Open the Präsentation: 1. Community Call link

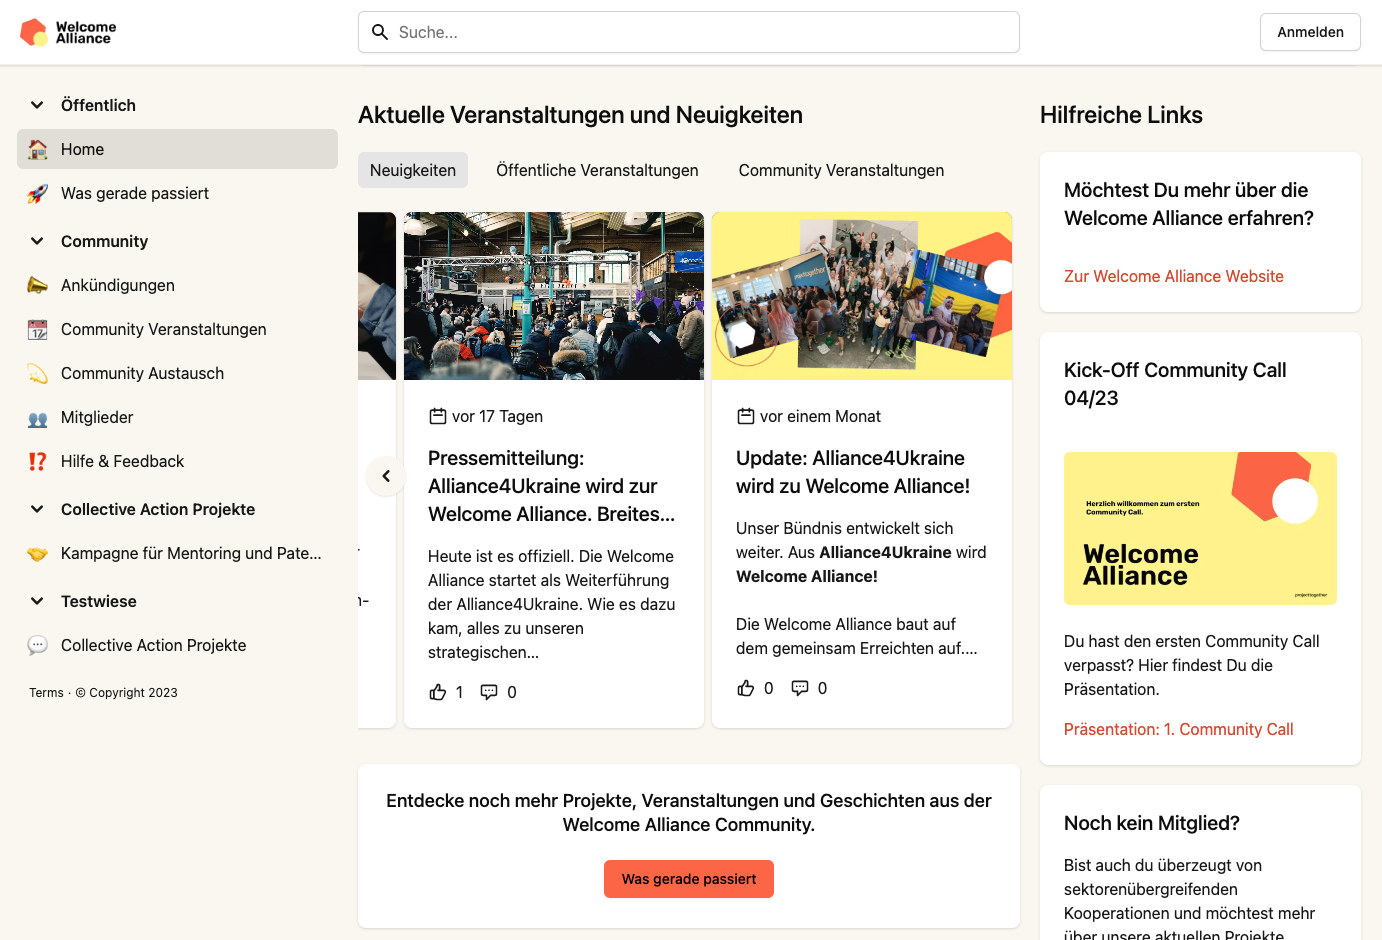coord(1178,729)
